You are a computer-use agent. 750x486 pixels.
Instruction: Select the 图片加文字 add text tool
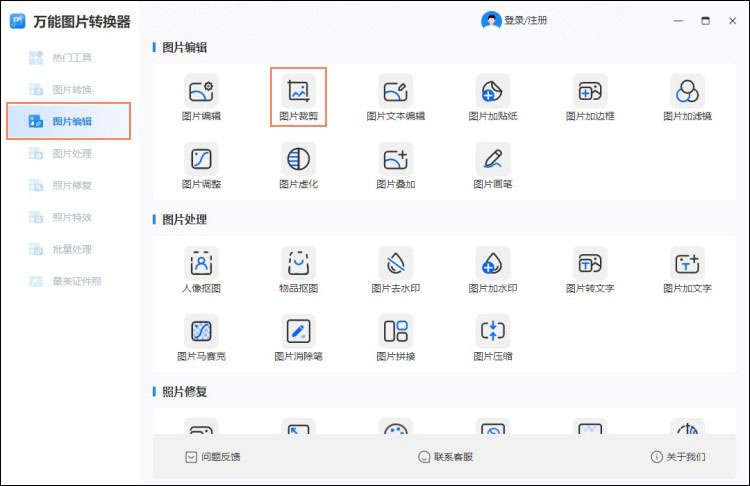point(687,264)
